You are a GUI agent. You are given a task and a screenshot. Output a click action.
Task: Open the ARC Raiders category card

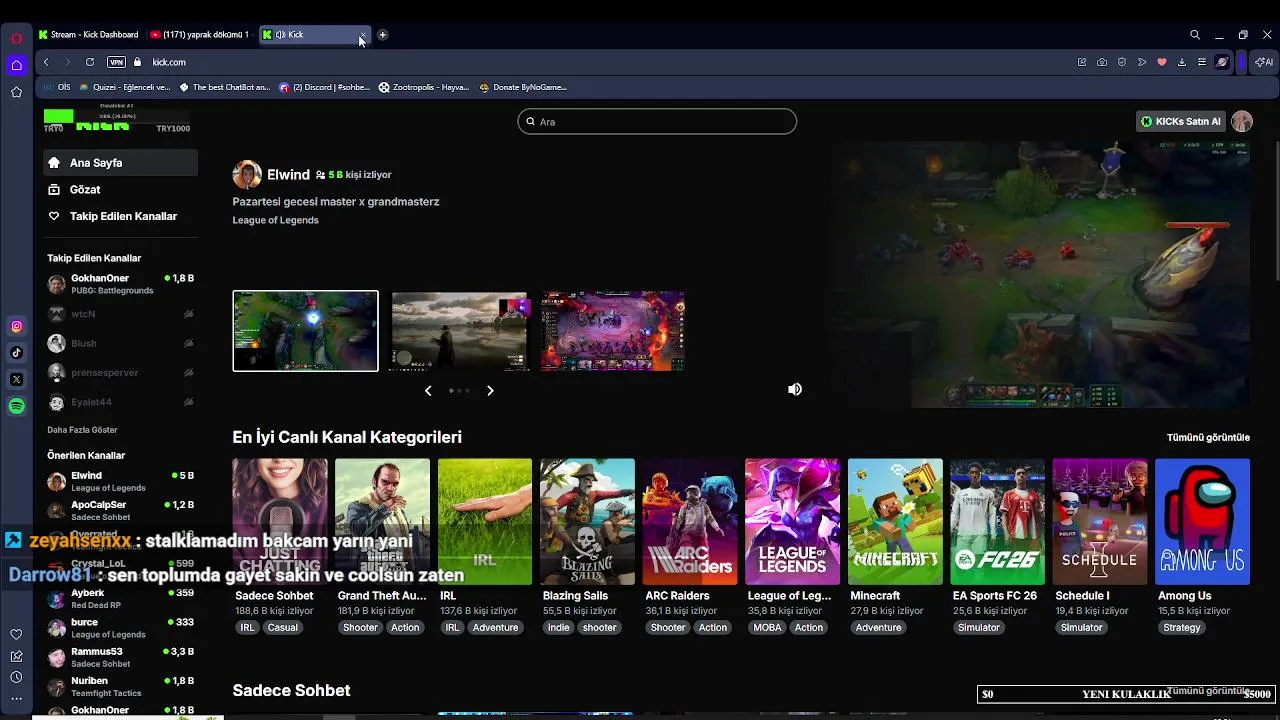point(690,521)
